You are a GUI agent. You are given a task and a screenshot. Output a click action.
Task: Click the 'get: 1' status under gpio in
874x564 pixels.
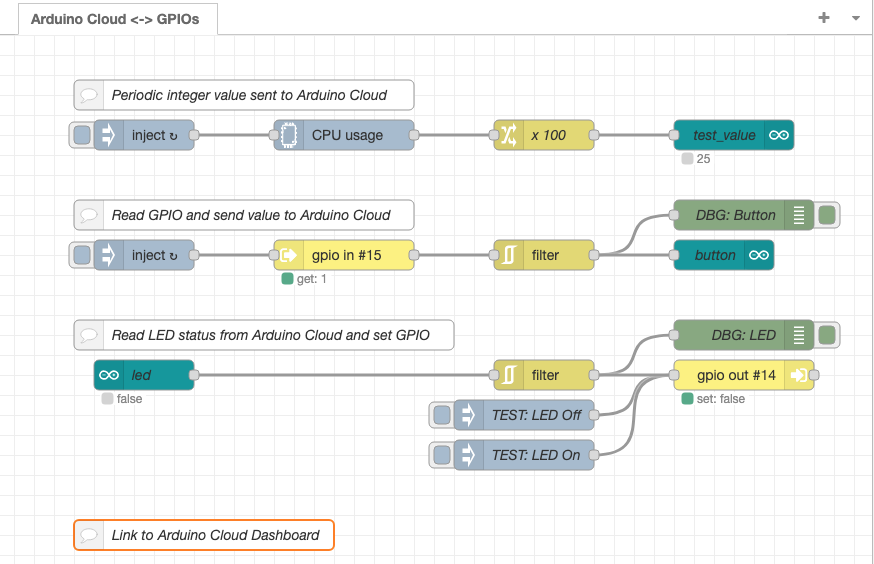pos(305,279)
